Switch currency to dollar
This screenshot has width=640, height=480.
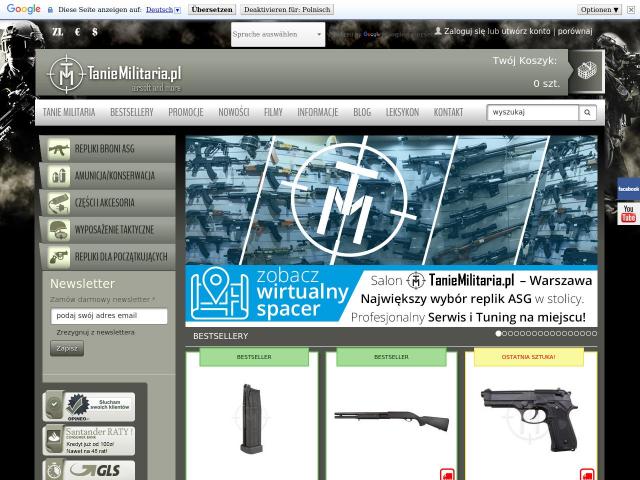[x=95, y=31]
